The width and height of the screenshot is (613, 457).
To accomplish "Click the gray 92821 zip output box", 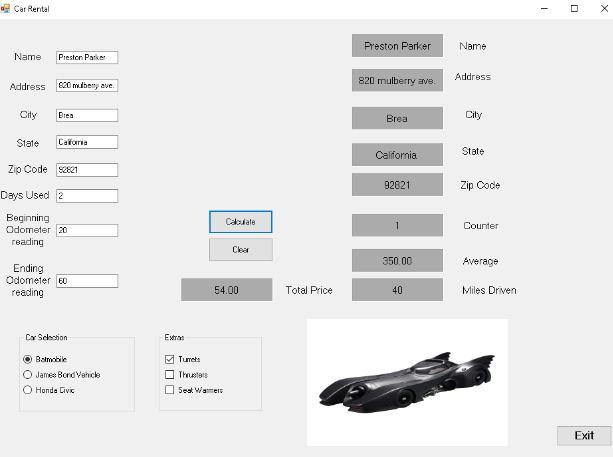I will pyautogui.click(x=397, y=185).
